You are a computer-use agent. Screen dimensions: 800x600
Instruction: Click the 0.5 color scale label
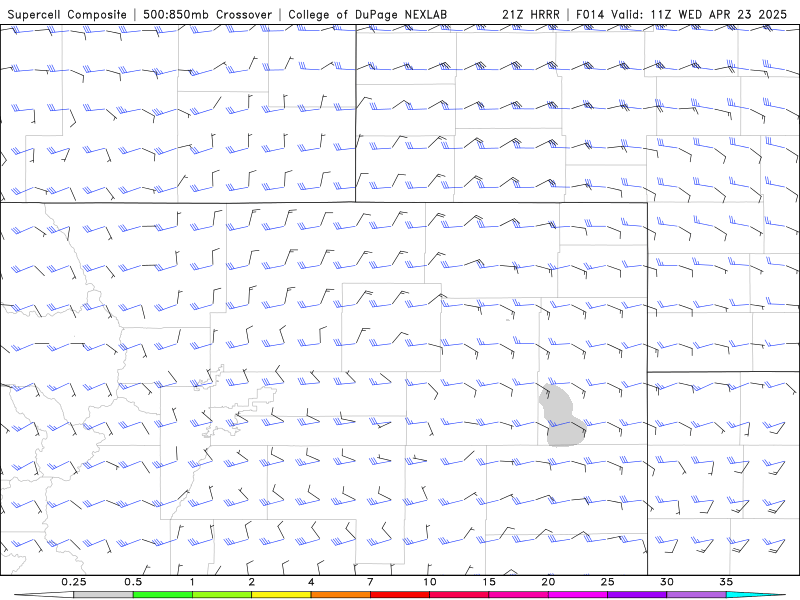click(133, 582)
